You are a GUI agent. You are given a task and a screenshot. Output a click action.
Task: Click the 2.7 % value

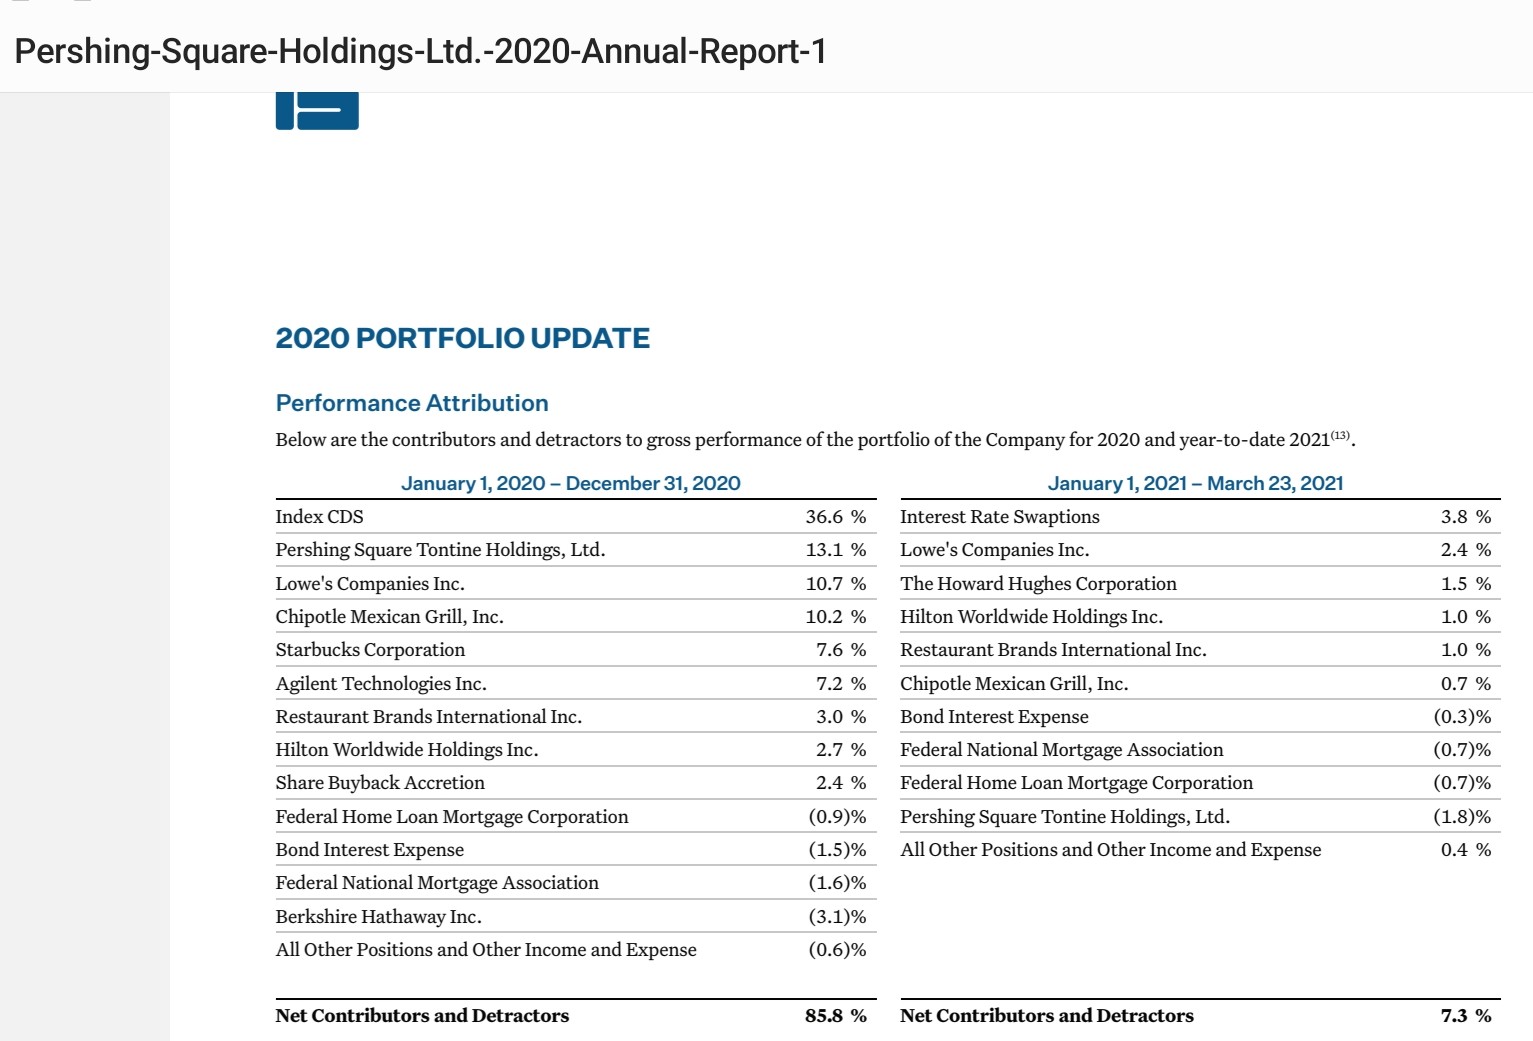841,749
